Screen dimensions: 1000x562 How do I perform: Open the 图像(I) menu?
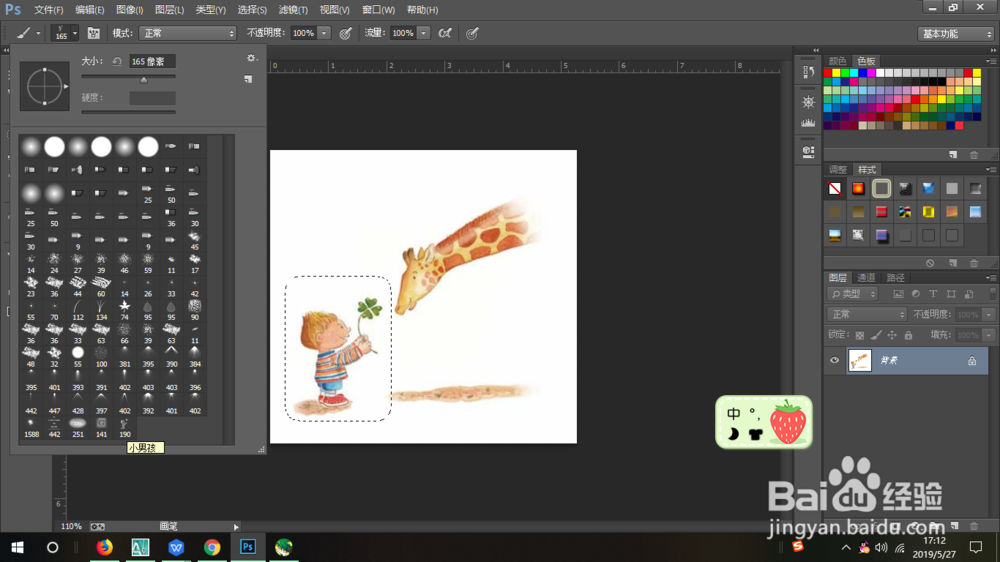tap(129, 10)
